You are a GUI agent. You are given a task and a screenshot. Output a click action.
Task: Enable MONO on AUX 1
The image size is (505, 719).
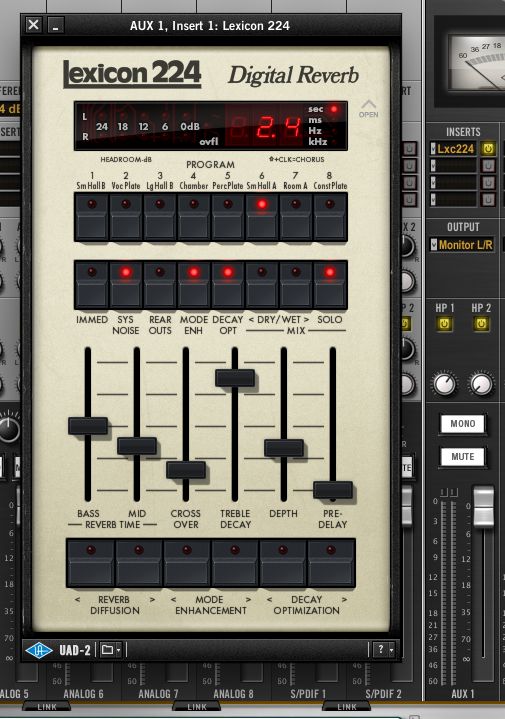point(462,424)
